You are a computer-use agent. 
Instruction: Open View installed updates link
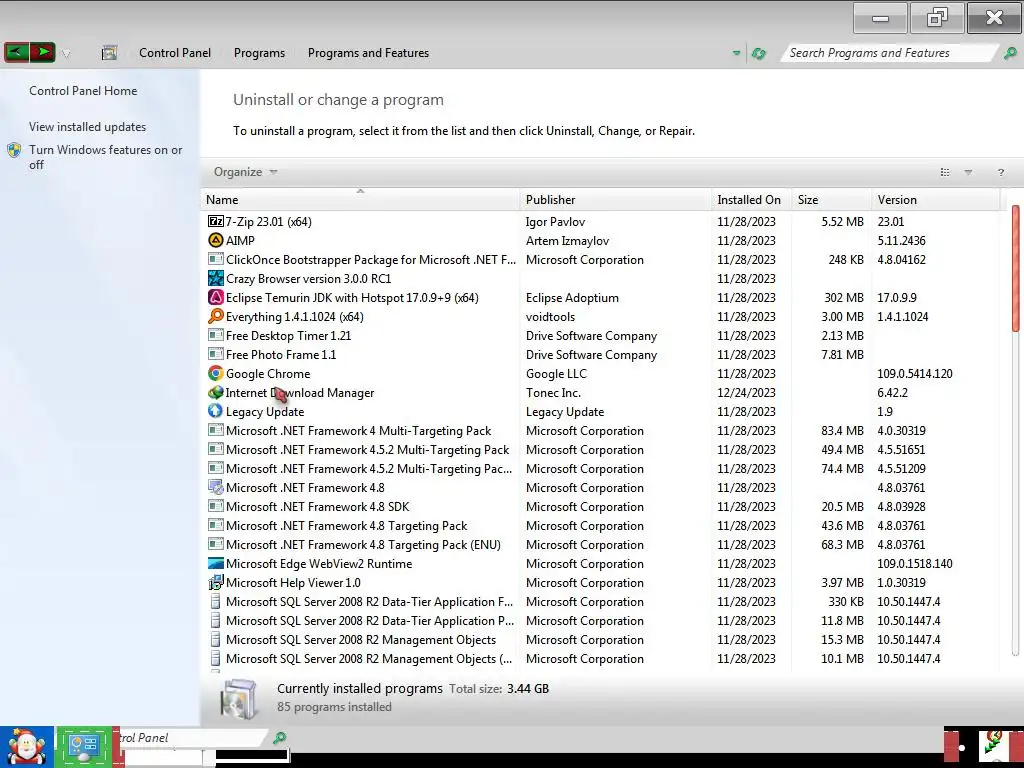[88, 127]
